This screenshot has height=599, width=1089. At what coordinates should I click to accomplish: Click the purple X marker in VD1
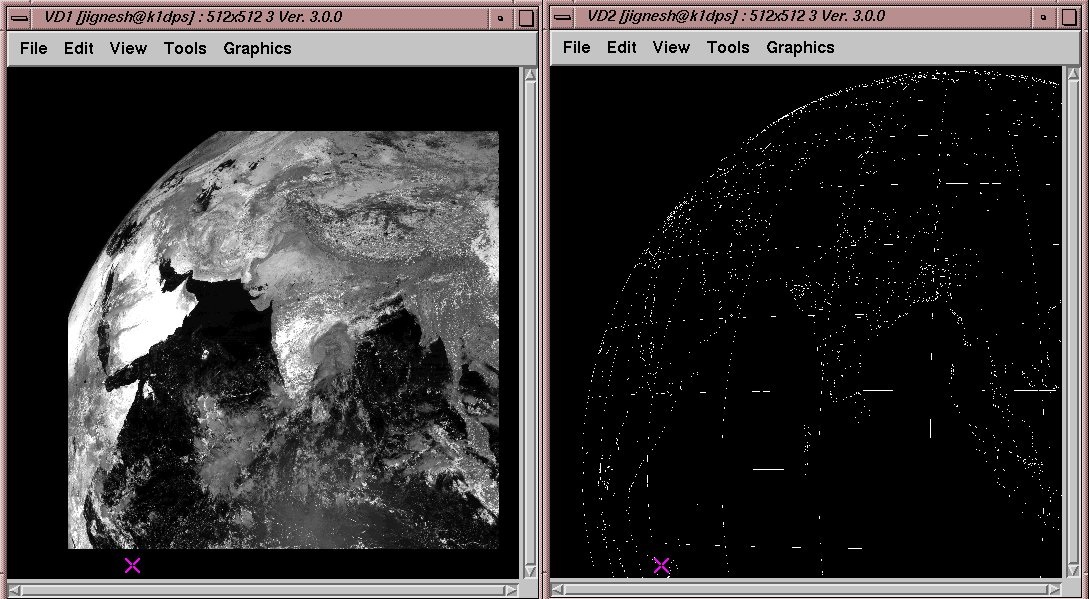point(132,566)
